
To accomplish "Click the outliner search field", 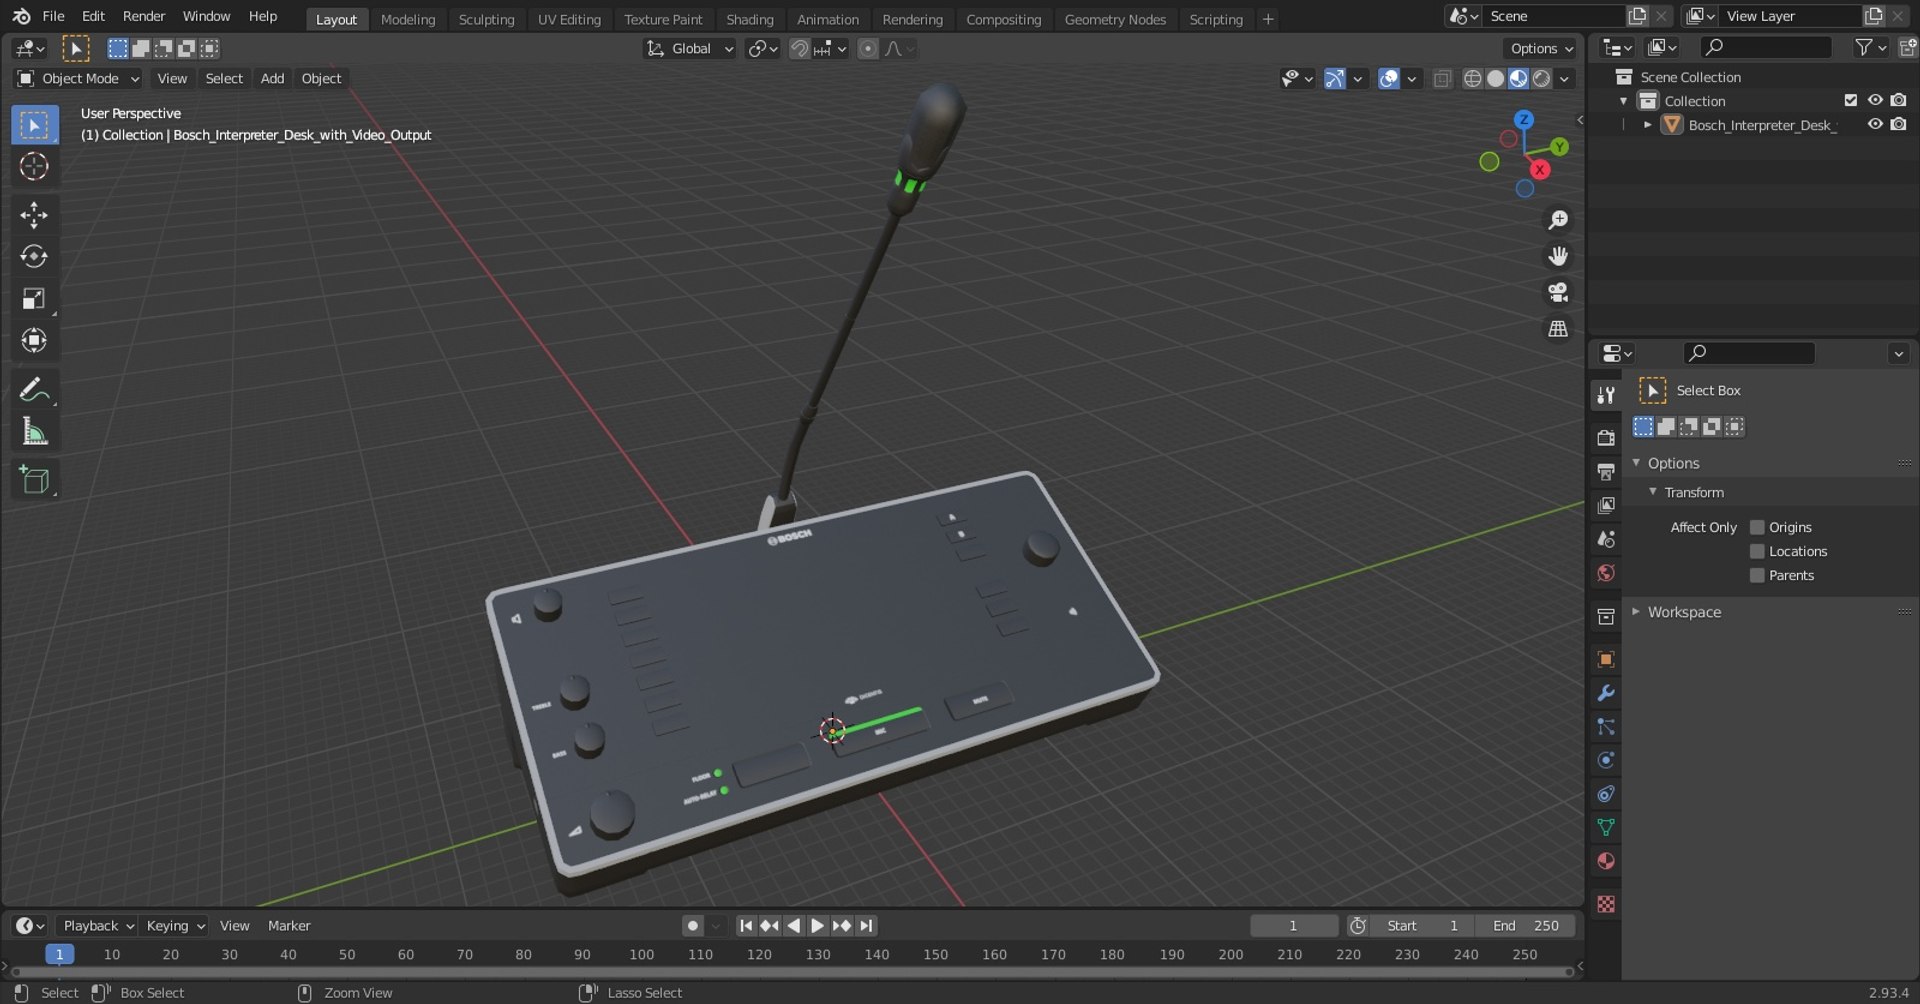I will tap(1766, 47).
